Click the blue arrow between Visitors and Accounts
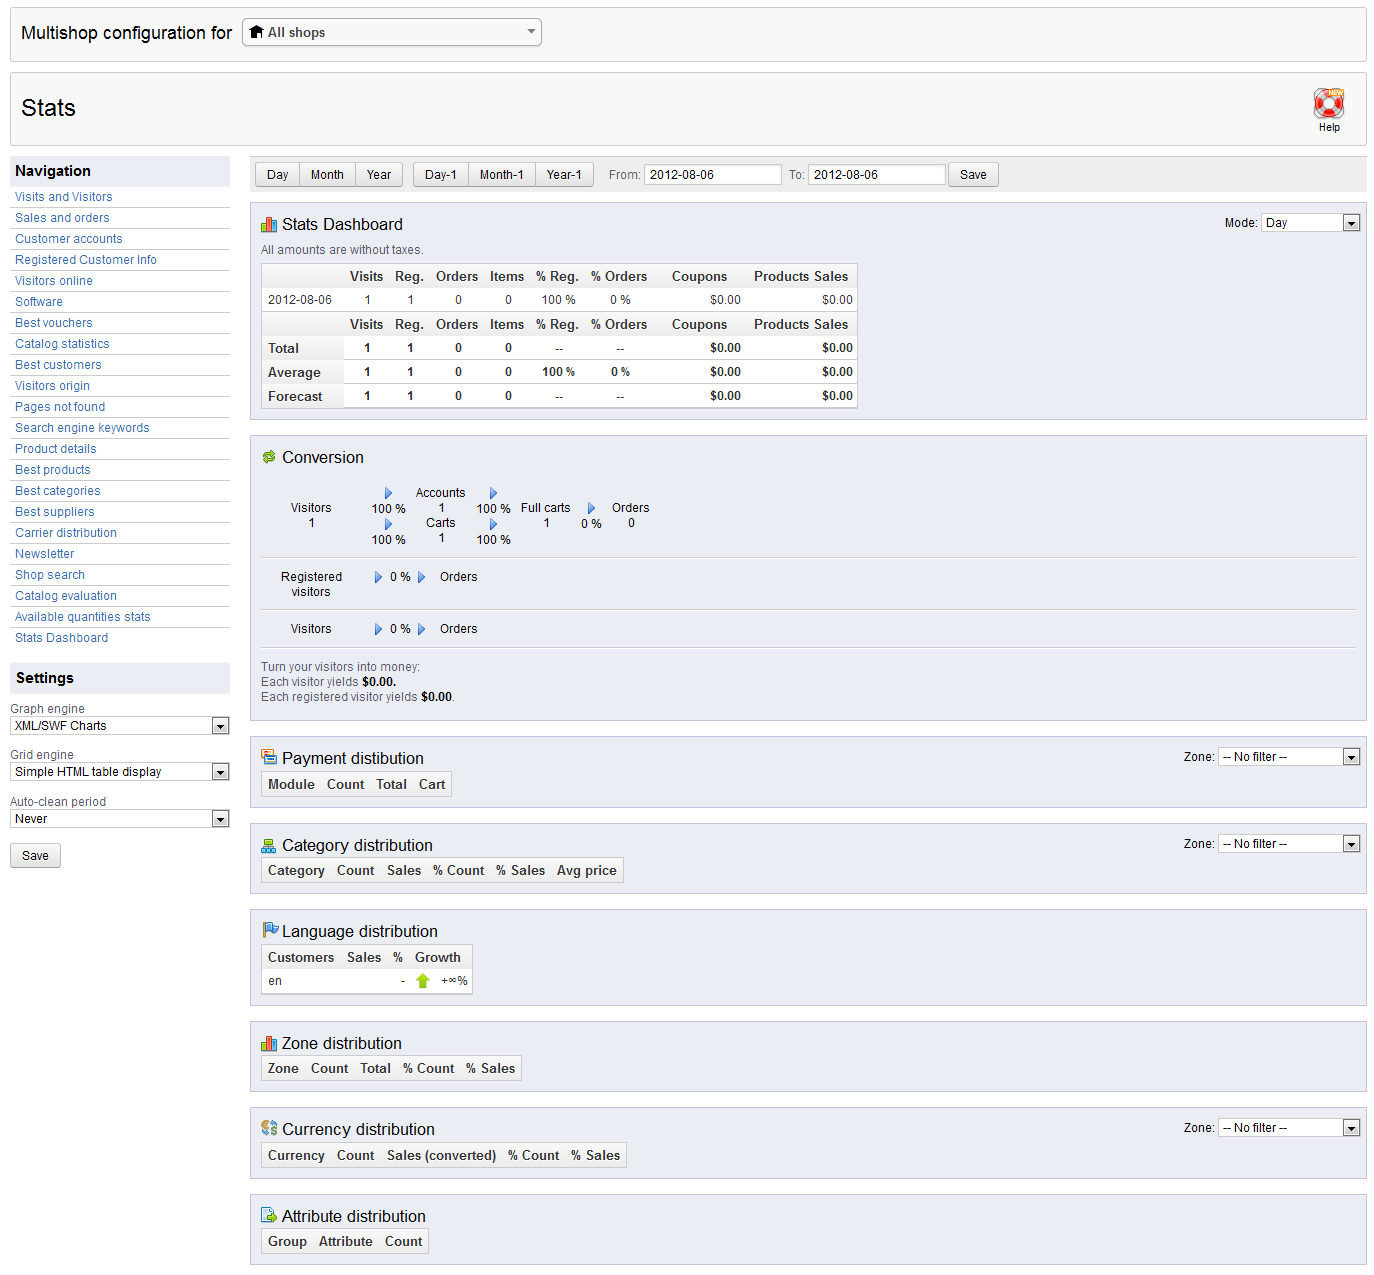The image size is (1374, 1275). tap(388, 492)
